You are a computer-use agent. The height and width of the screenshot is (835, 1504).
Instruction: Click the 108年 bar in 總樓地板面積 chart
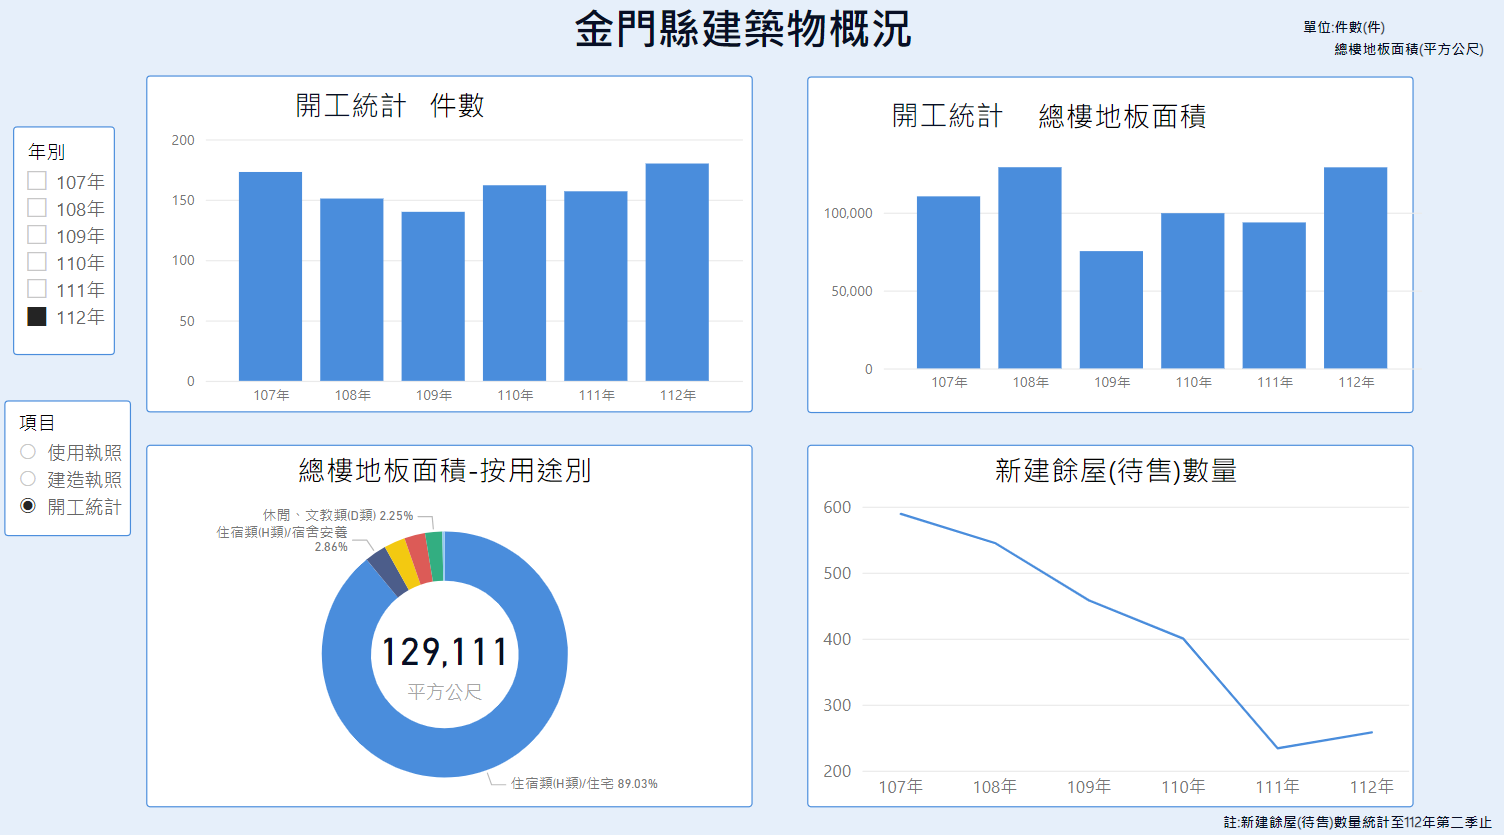click(1030, 268)
